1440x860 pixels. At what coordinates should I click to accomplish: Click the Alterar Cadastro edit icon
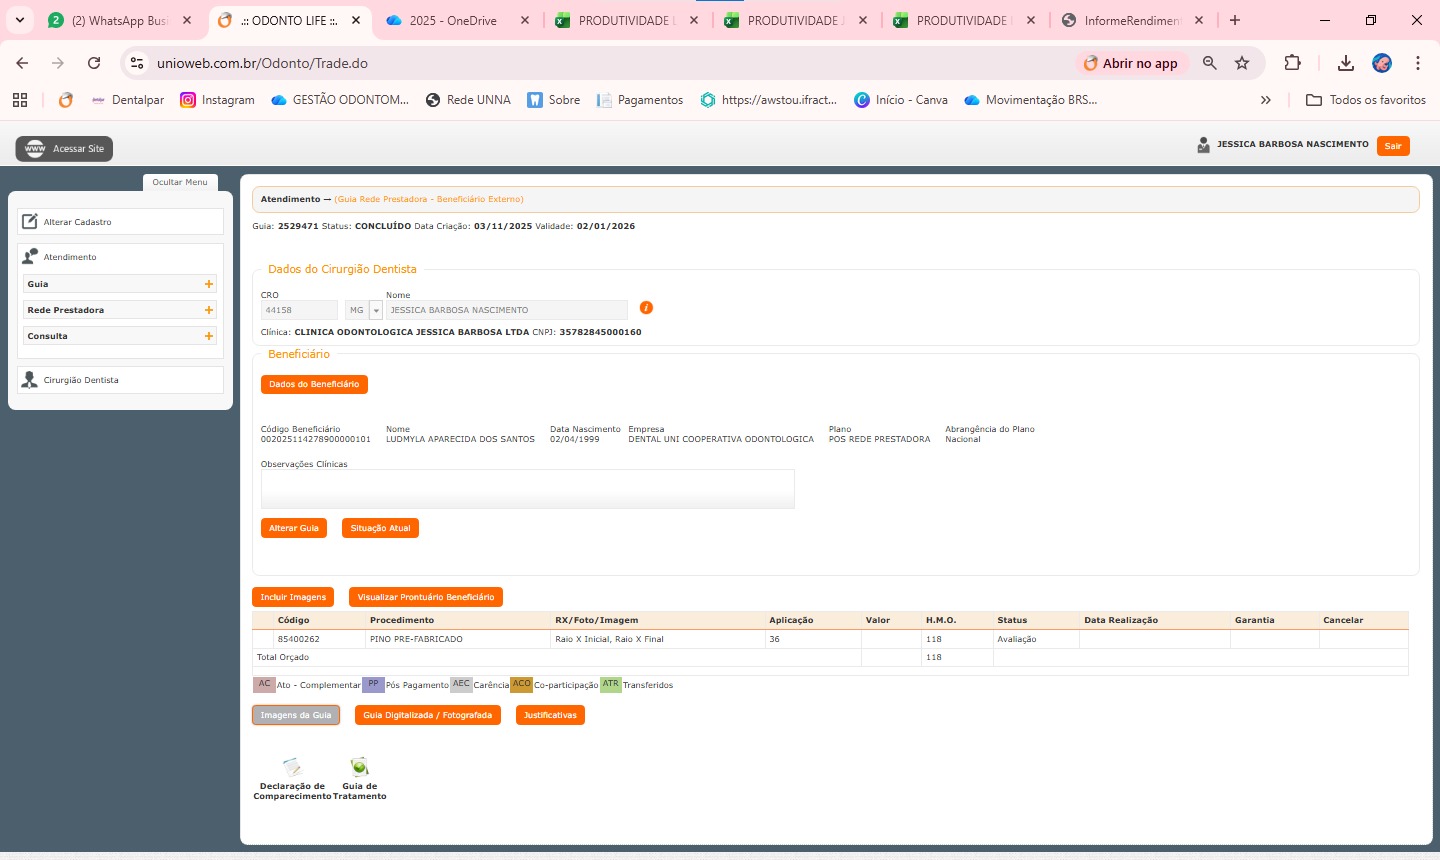click(30, 221)
